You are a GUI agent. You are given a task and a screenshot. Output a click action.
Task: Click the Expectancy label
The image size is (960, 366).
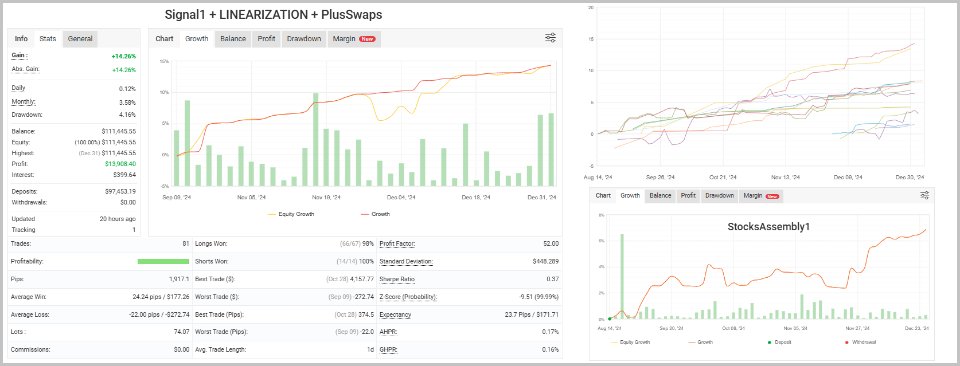coord(395,315)
